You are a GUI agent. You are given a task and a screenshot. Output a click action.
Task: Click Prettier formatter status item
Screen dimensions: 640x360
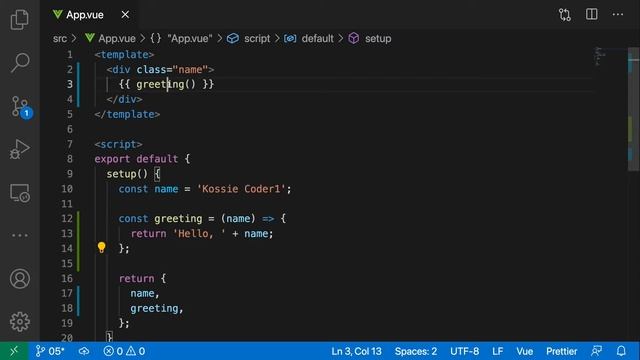pyautogui.click(x=562, y=351)
